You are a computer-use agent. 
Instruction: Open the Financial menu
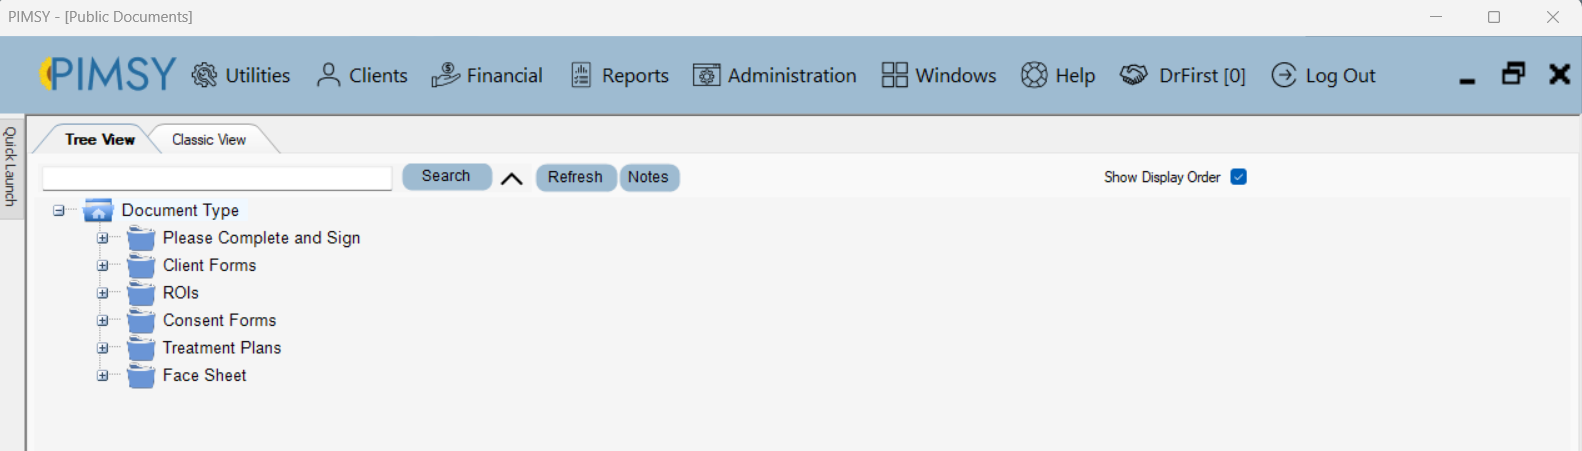[487, 75]
